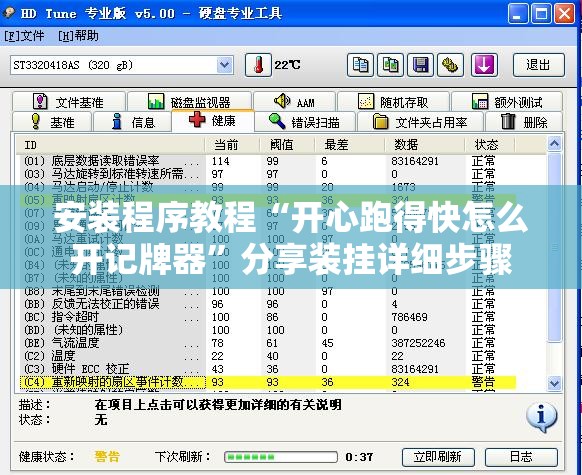Click the HD Tune title bar icon
The width and height of the screenshot is (582, 475).
pyautogui.click(x=8, y=13)
